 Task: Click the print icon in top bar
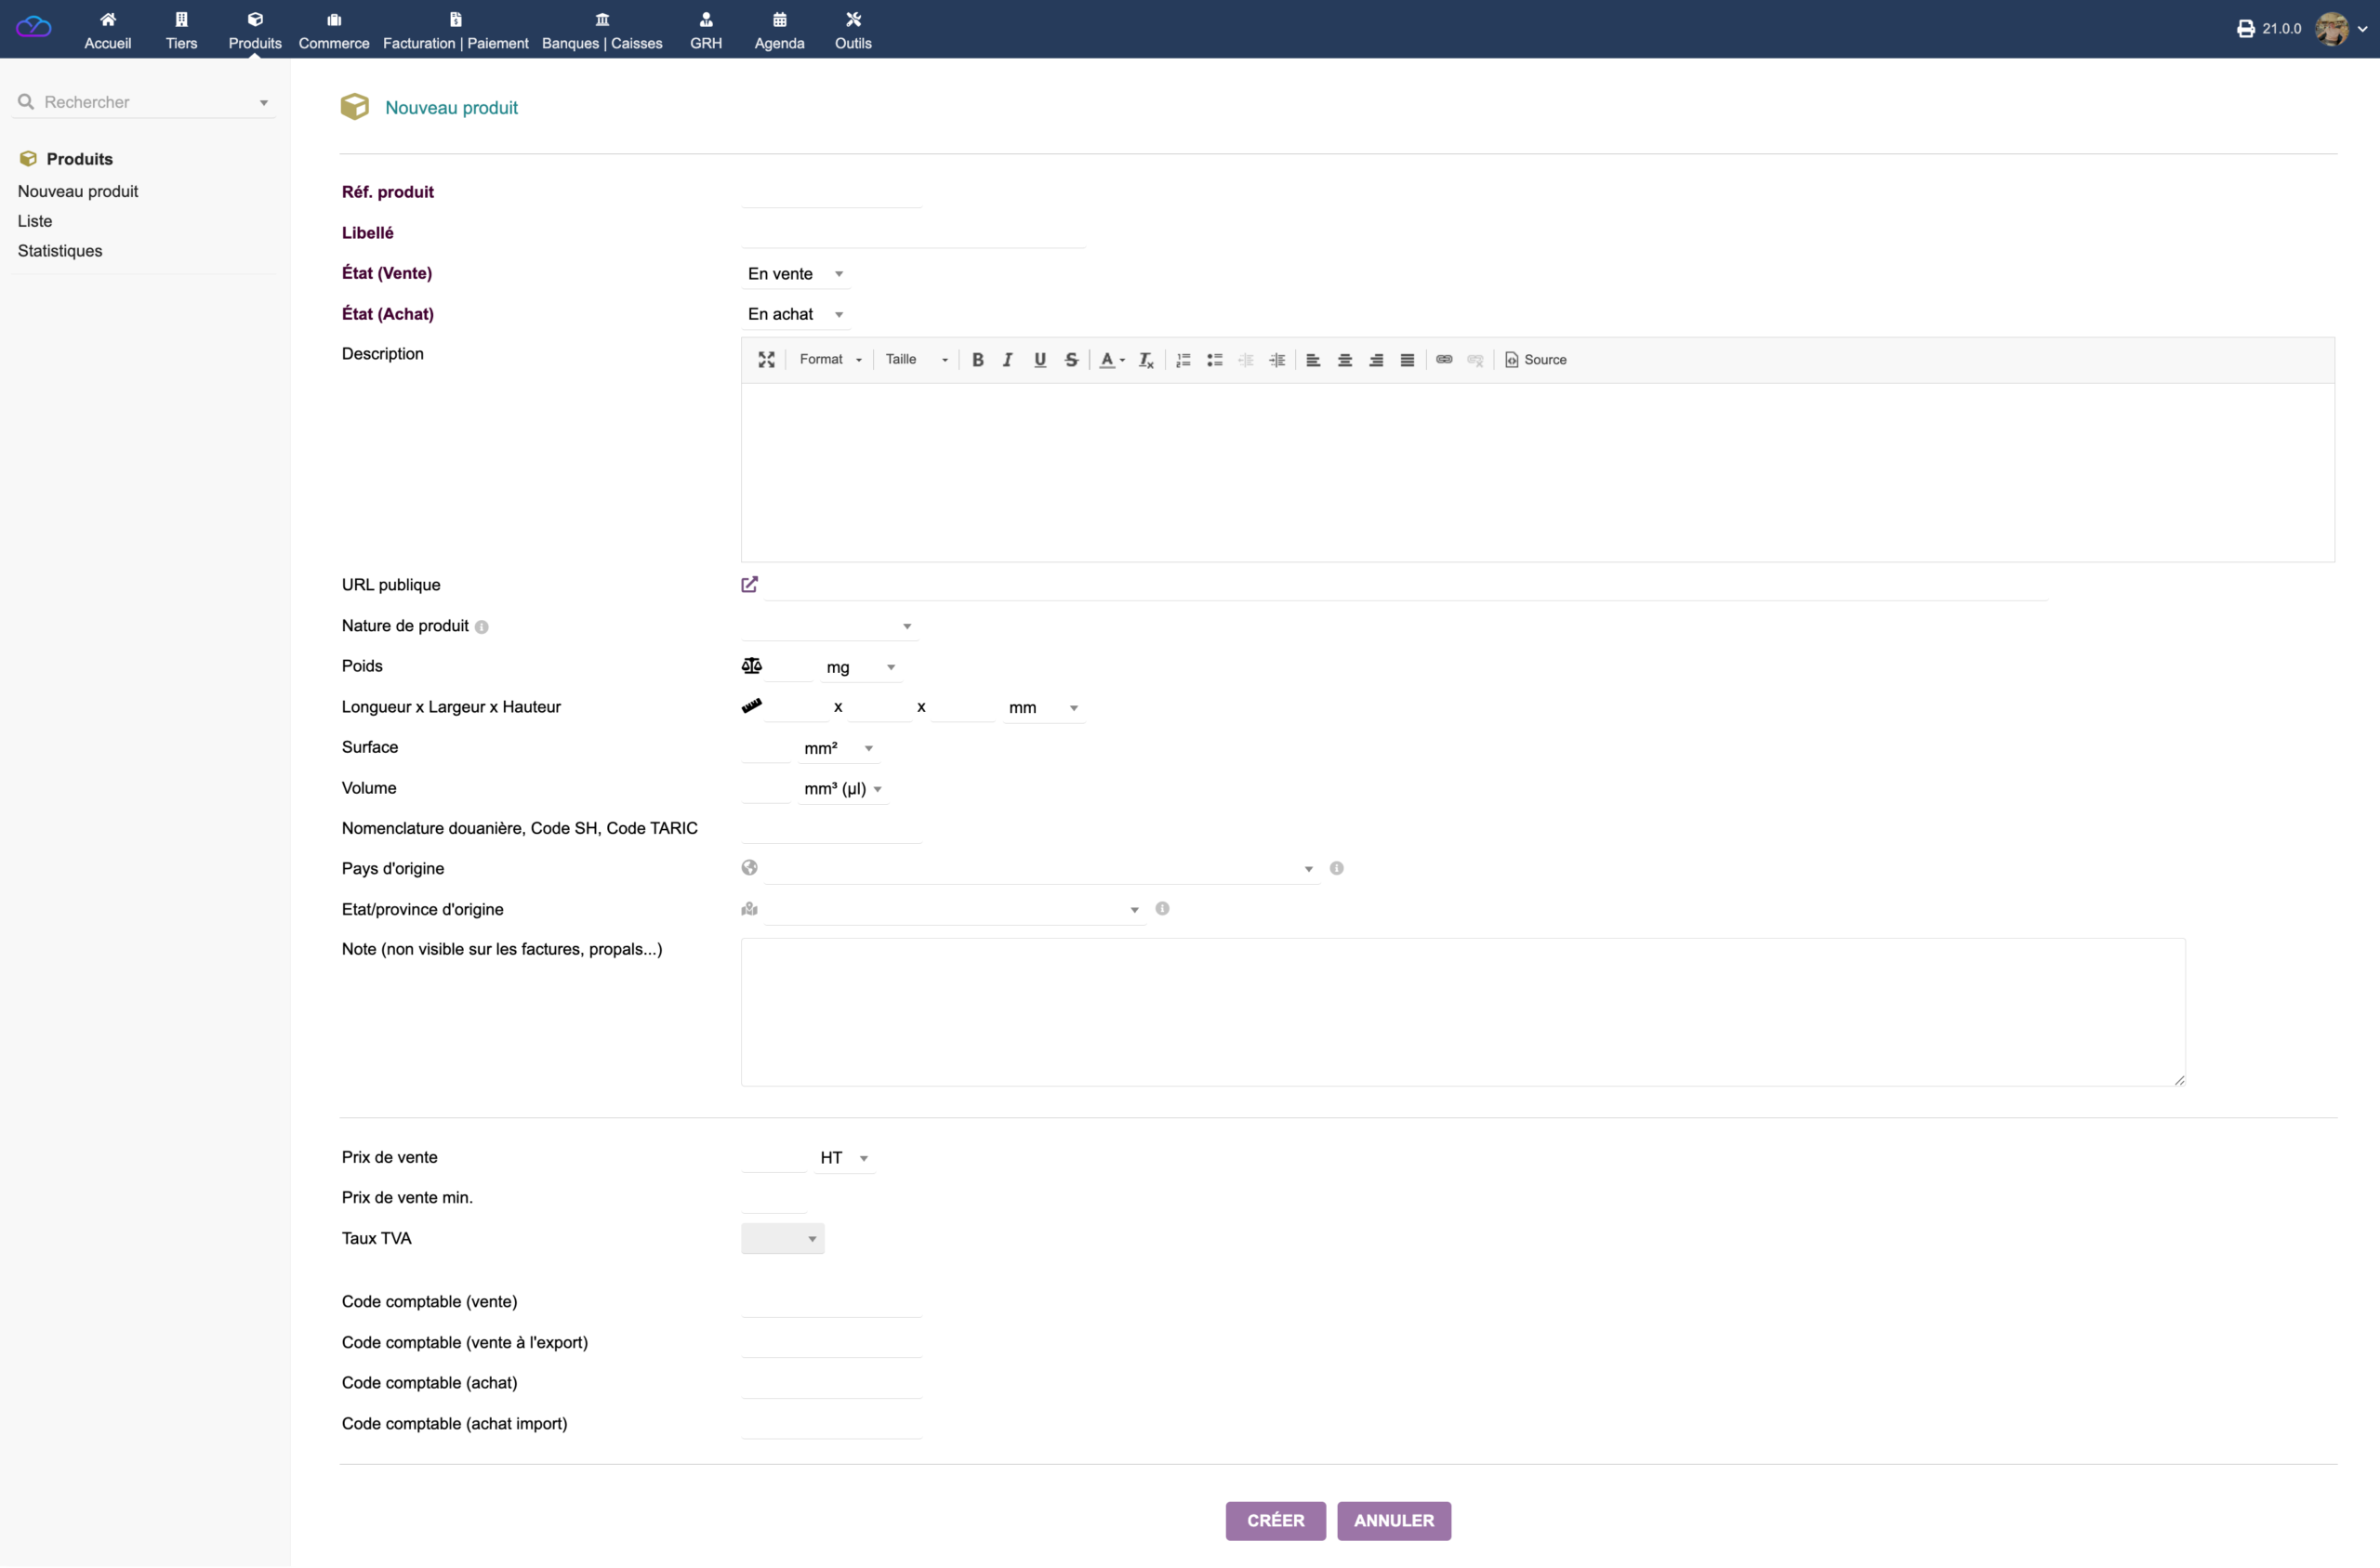2245,29
